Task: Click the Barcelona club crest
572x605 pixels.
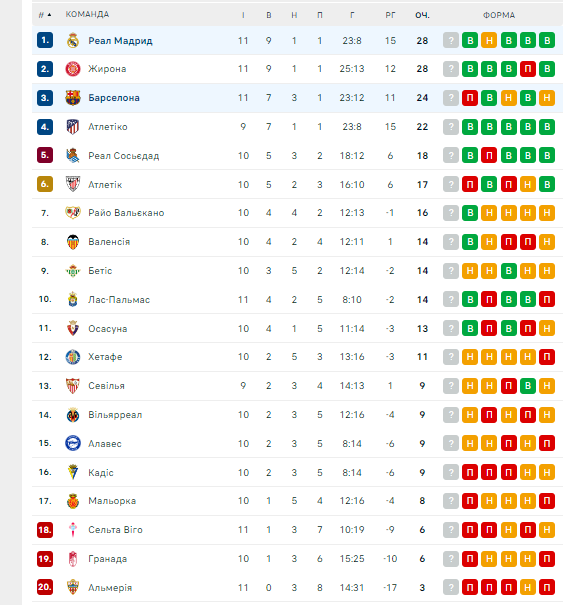Action: [73, 98]
